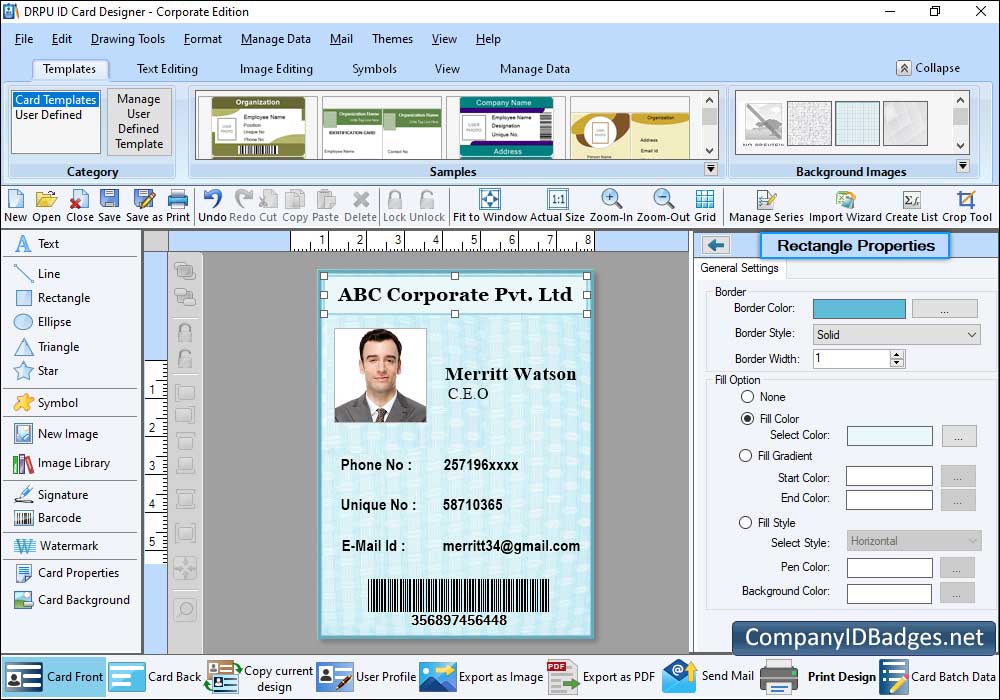
Task: Click the Print toolbar icon
Action: click(178, 206)
